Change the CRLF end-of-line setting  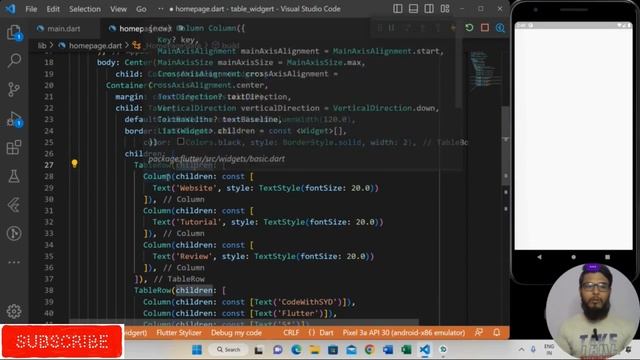coord(291,332)
